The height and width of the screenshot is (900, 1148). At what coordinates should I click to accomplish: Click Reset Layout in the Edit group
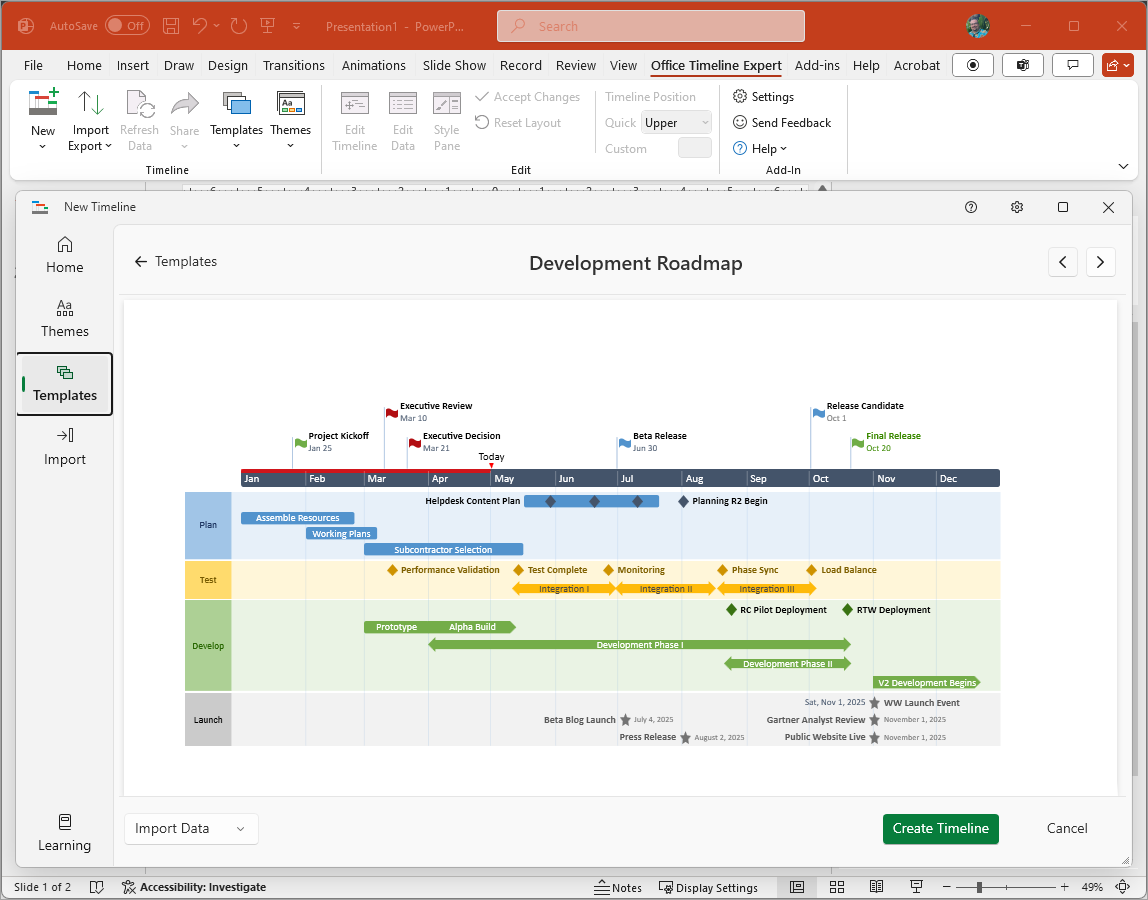(x=518, y=122)
